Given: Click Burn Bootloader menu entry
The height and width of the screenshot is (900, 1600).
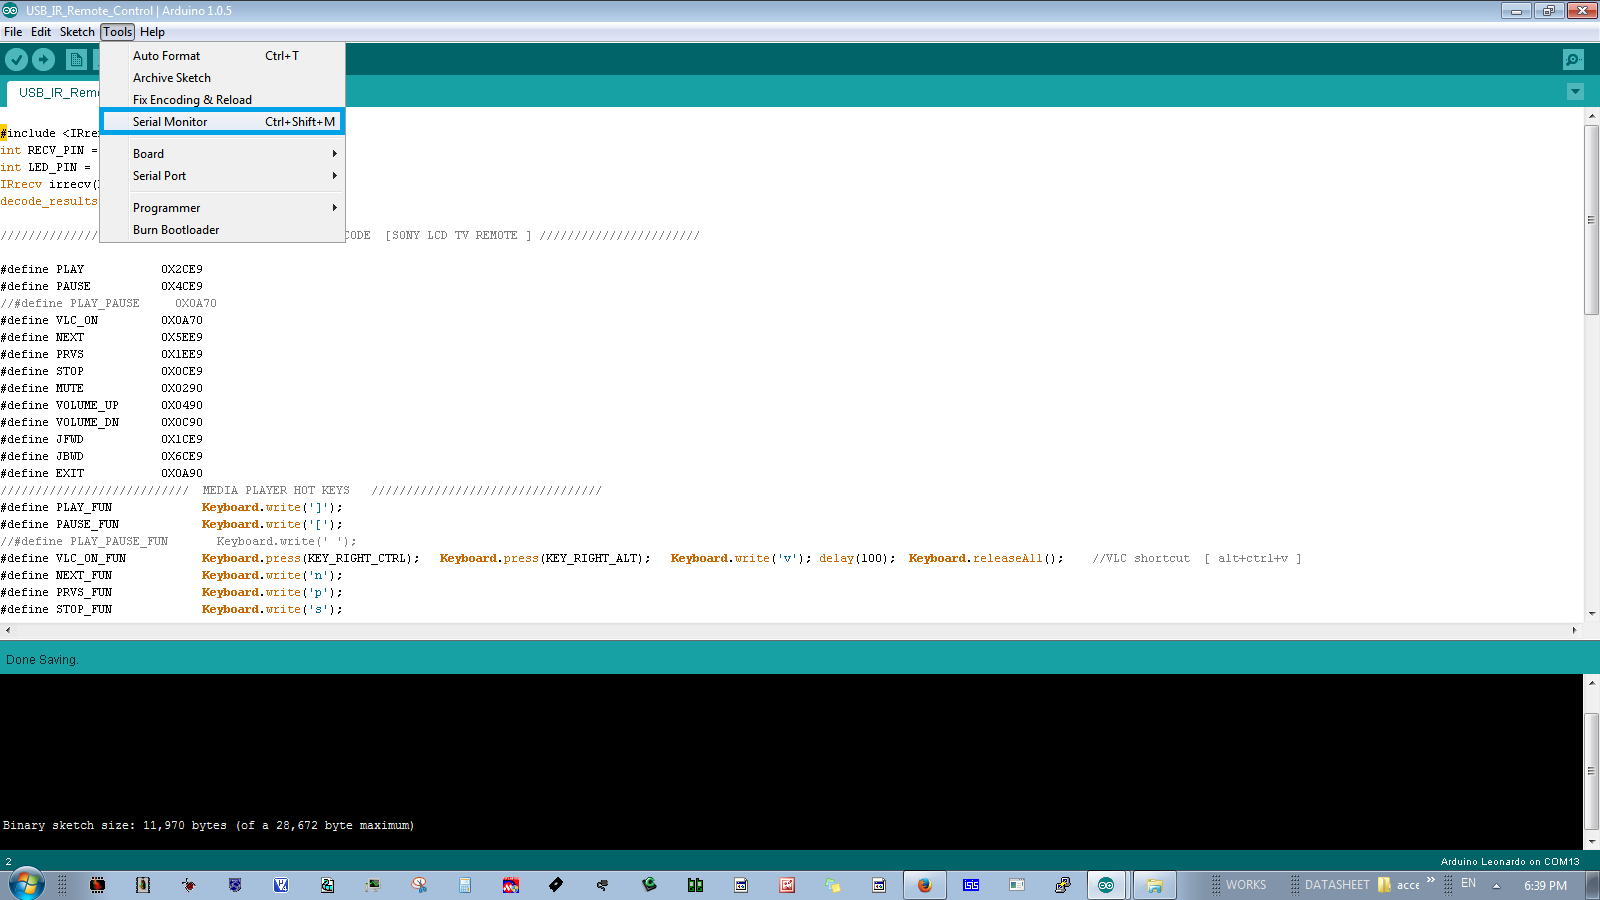Looking at the screenshot, I should (x=222, y=230).
